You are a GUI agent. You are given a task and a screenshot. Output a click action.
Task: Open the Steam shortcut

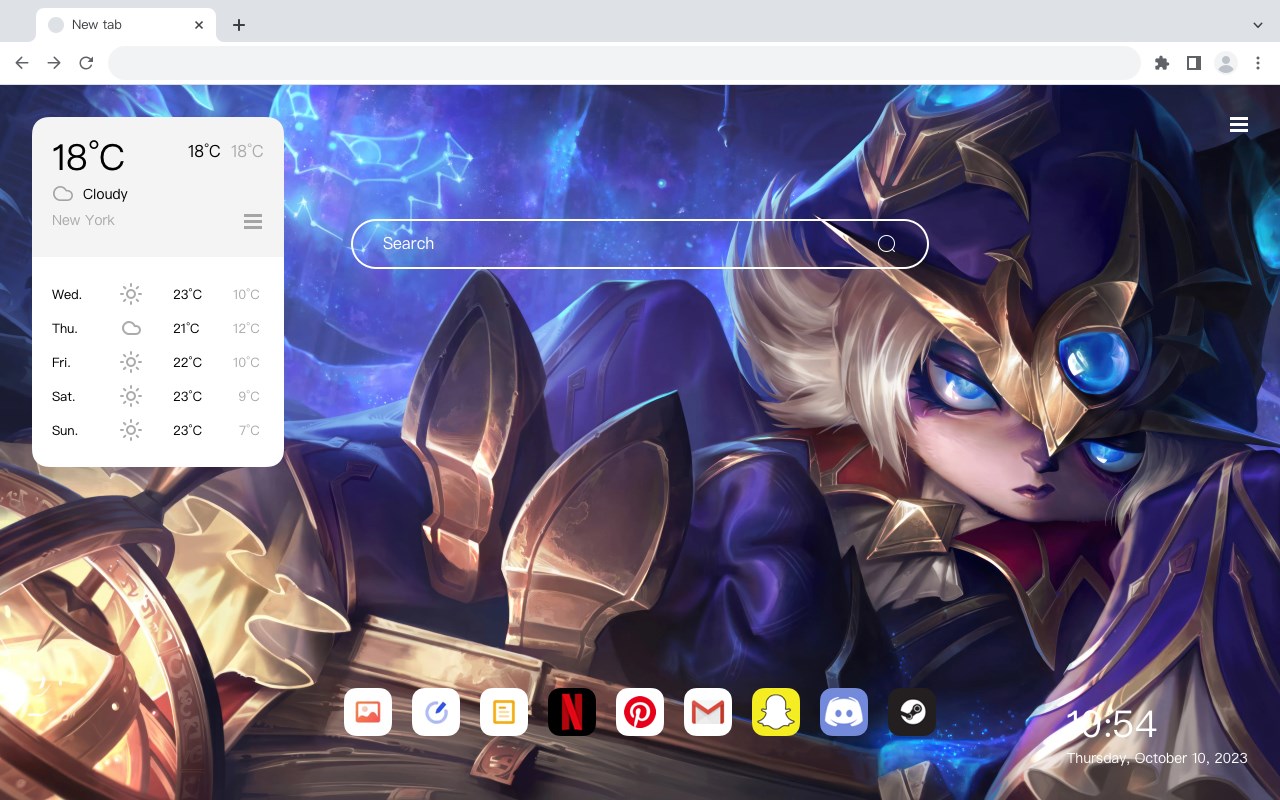click(912, 712)
